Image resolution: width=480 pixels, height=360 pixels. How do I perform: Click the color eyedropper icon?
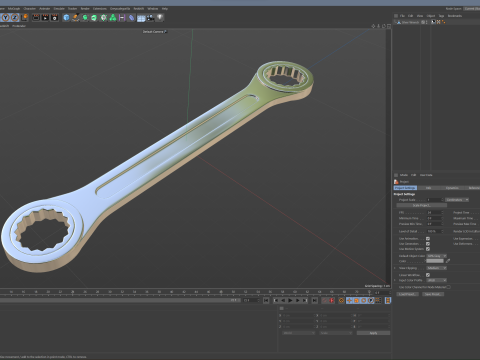click(x=448, y=261)
